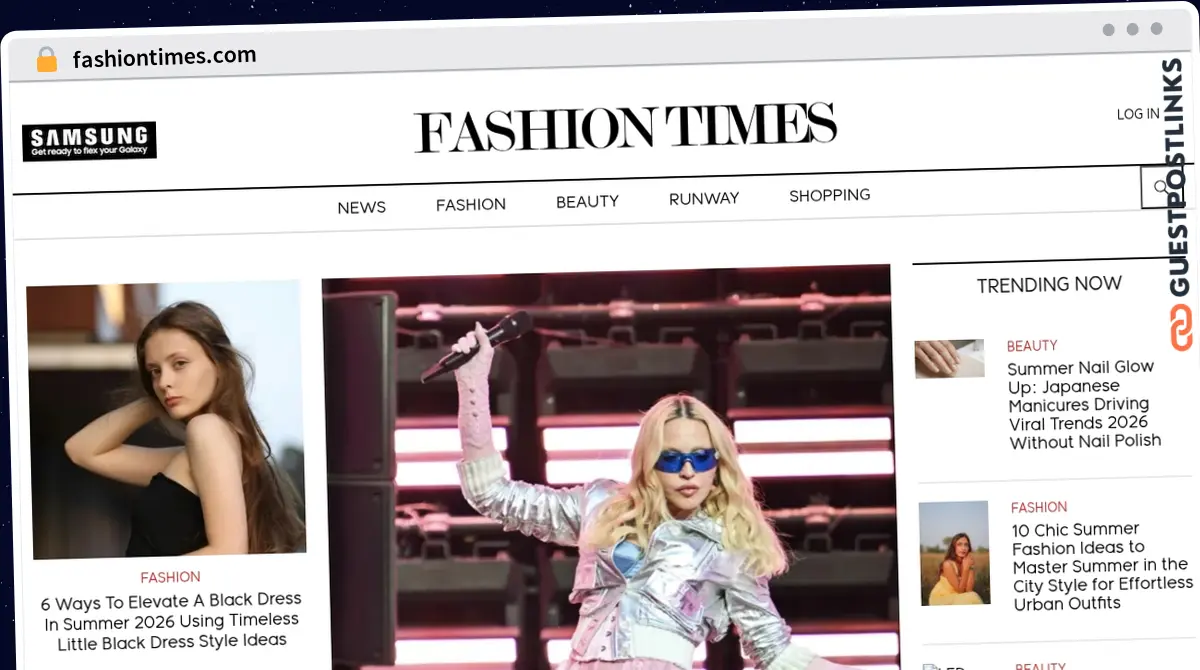Image resolution: width=1200 pixels, height=670 pixels.
Task: Open the FASHION menu item
Action: pos(471,204)
